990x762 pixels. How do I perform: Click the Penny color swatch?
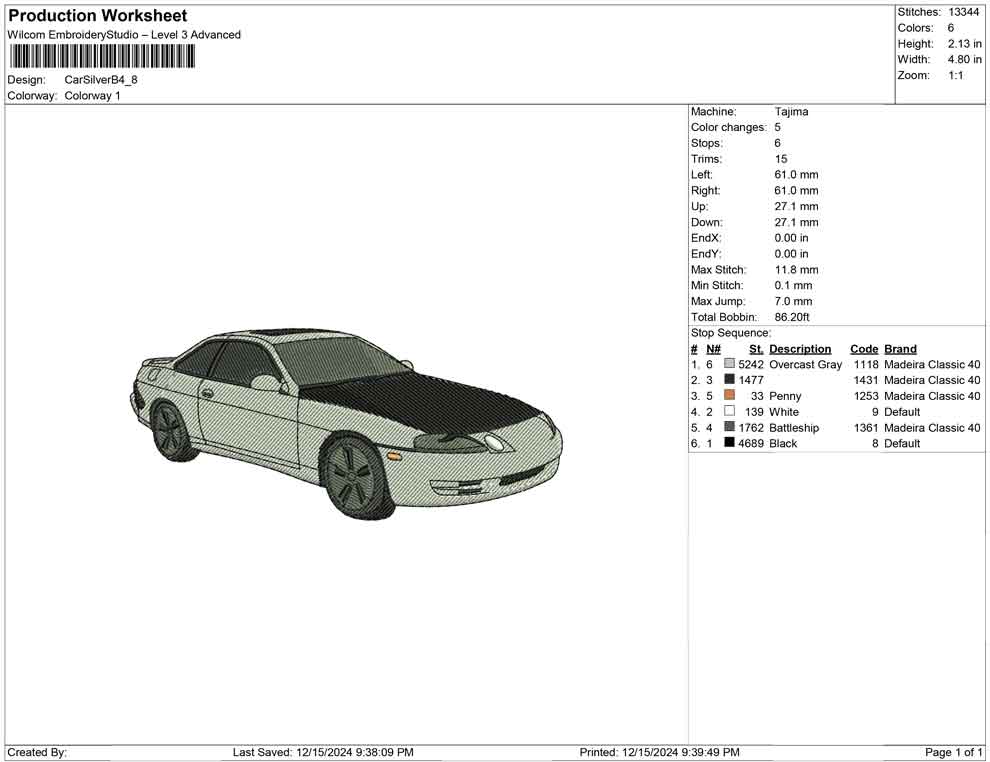[728, 396]
